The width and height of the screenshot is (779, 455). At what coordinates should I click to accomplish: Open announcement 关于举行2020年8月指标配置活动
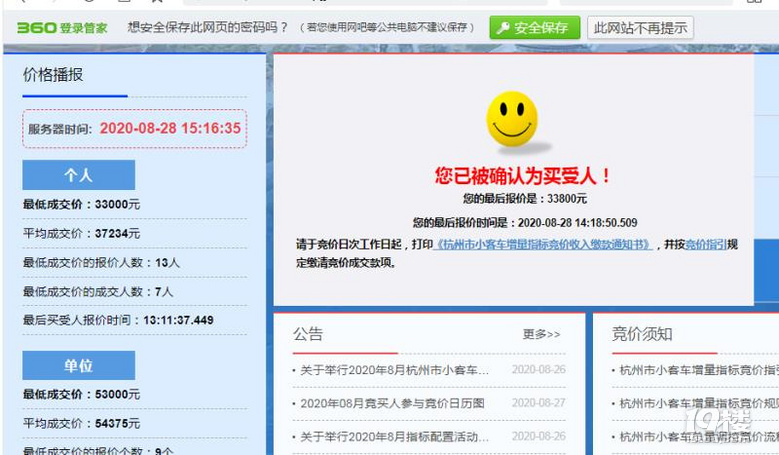coord(394,437)
